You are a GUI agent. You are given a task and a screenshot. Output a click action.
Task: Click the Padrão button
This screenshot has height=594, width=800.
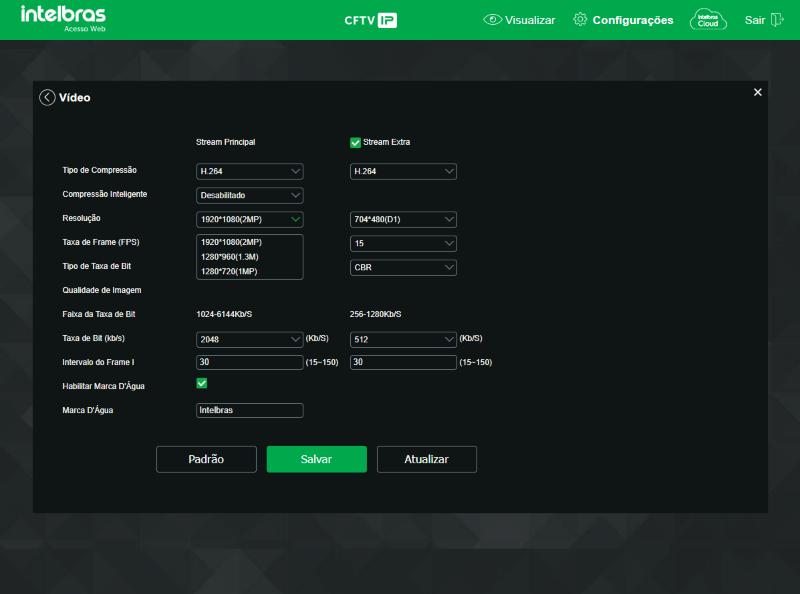click(x=206, y=459)
